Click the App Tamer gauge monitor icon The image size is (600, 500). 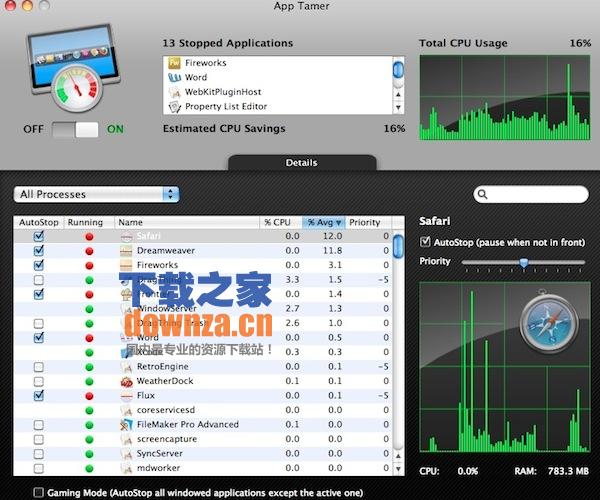[74, 67]
